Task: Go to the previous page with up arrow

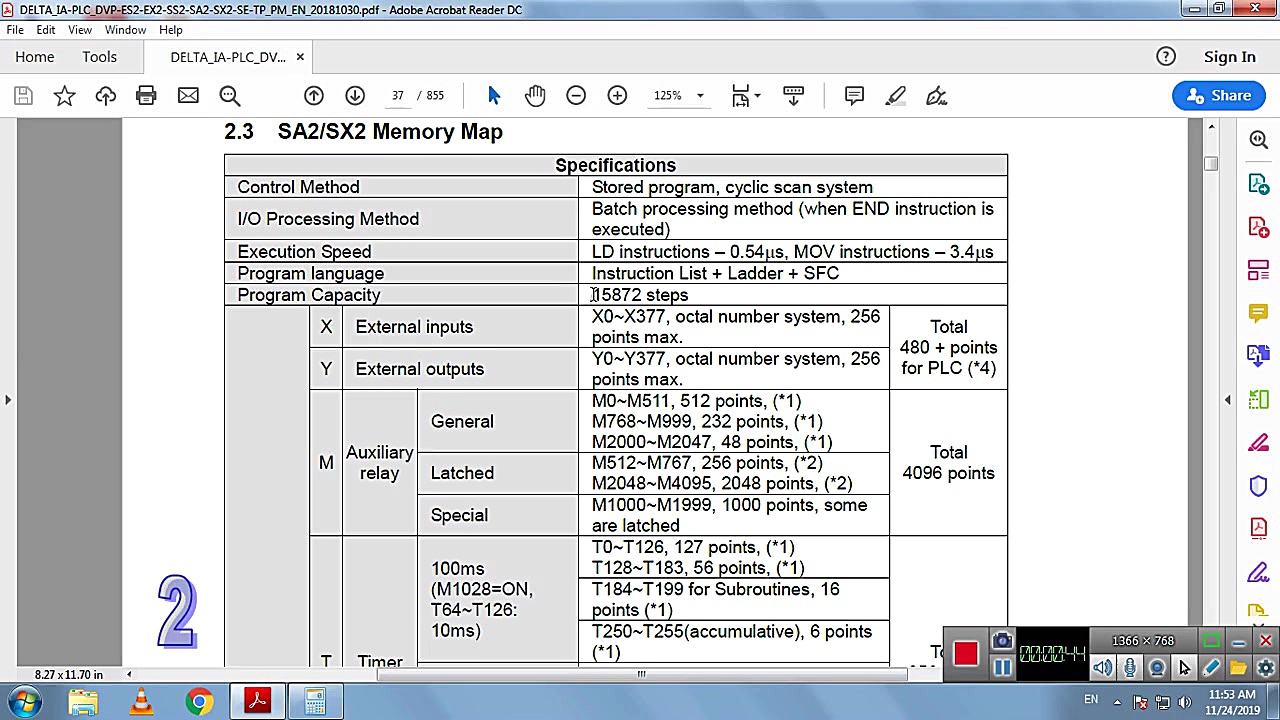Action: point(314,96)
